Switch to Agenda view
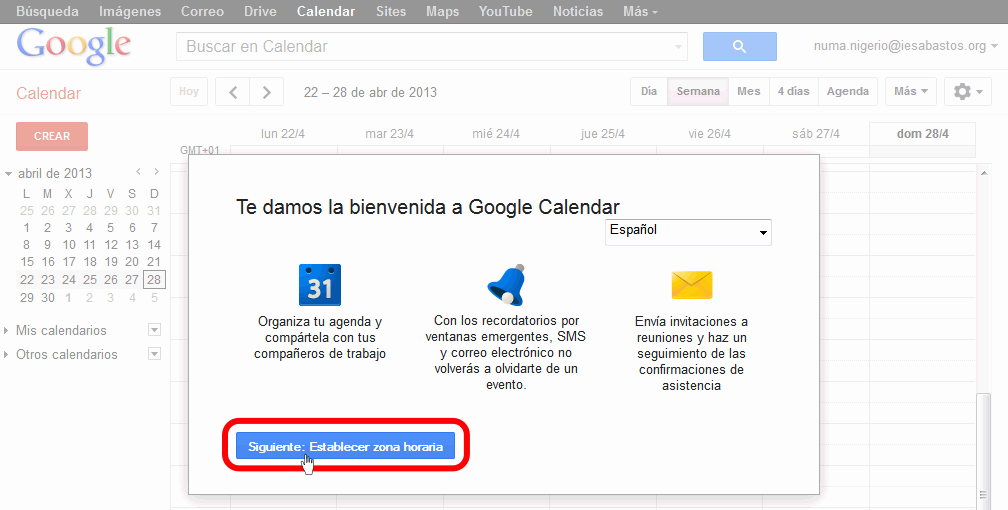This screenshot has width=1008, height=510. (x=848, y=91)
